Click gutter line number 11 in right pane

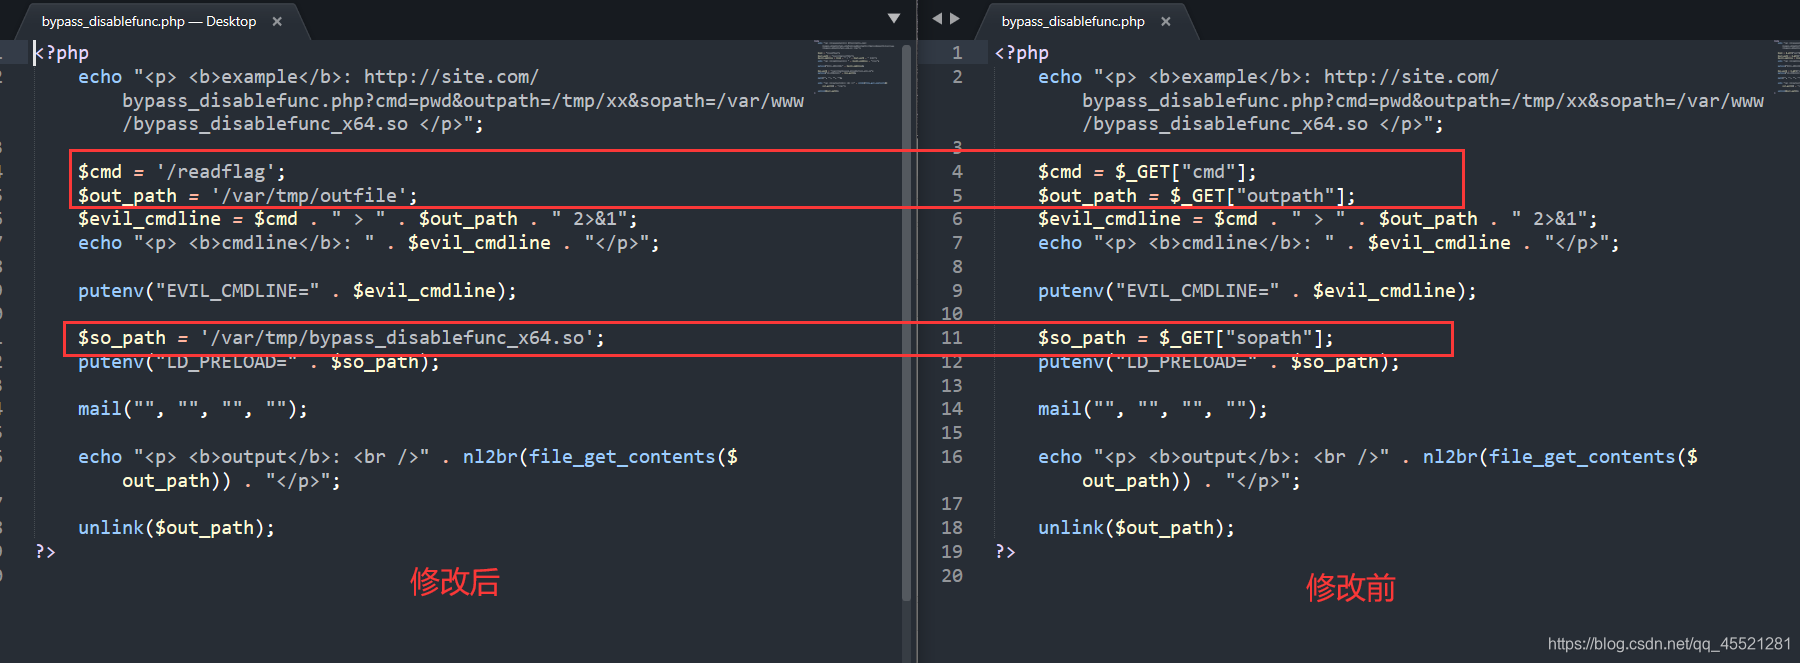(951, 338)
